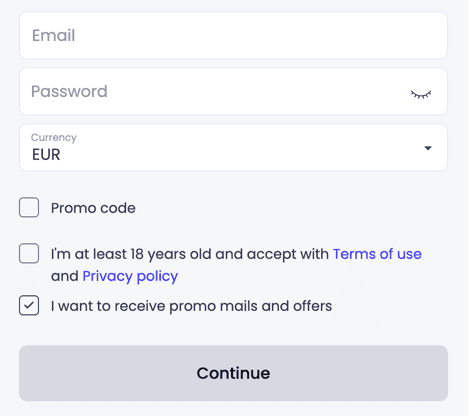Screen dimensions: 469x416
Task: Focus the Email input field
Action: coord(233,36)
